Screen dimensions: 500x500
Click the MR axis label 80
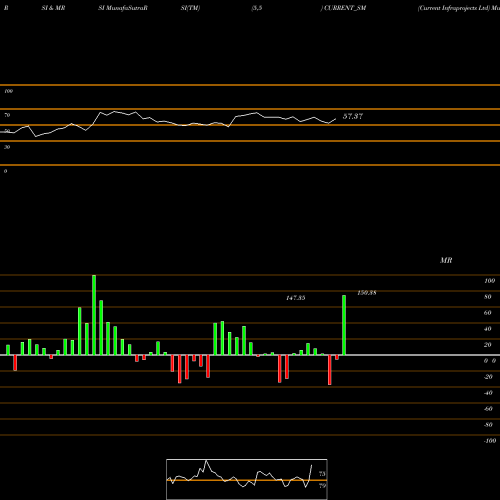pyautogui.click(x=488, y=297)
